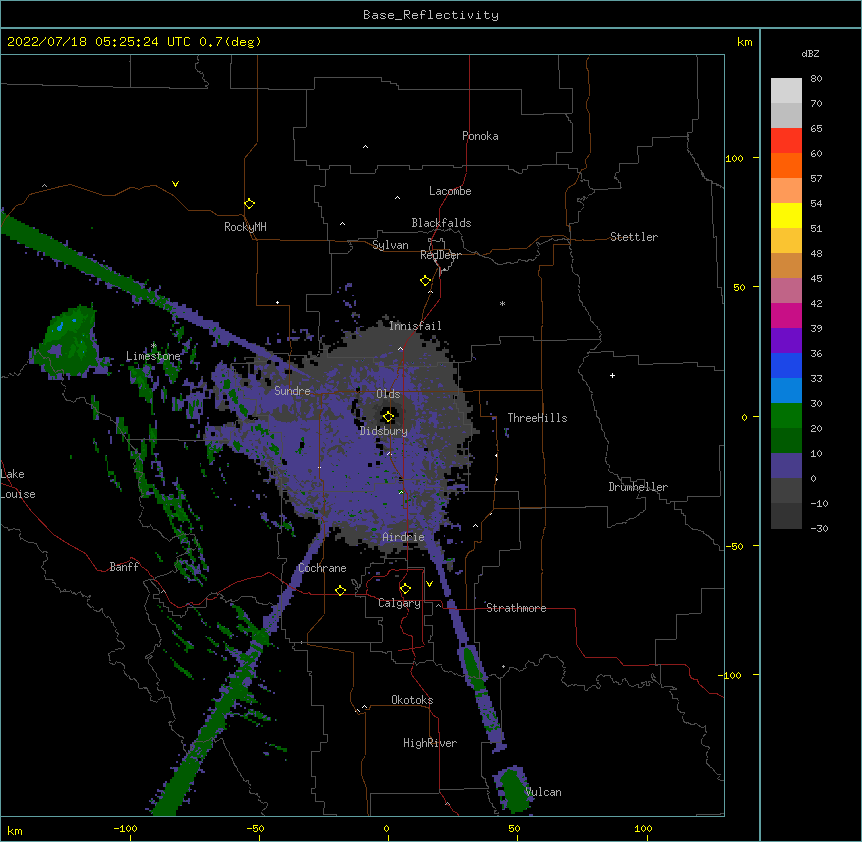The height and width of the screenshot is (842, 862).
Task: Select the slate purple 0-10 dBZ legend swatch
Action: click(786, 466)
